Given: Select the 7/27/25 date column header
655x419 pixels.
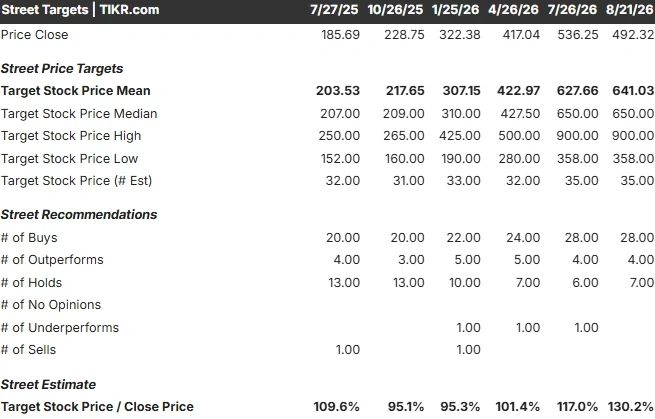Looking at the screenshot, I should pos(334,10).
